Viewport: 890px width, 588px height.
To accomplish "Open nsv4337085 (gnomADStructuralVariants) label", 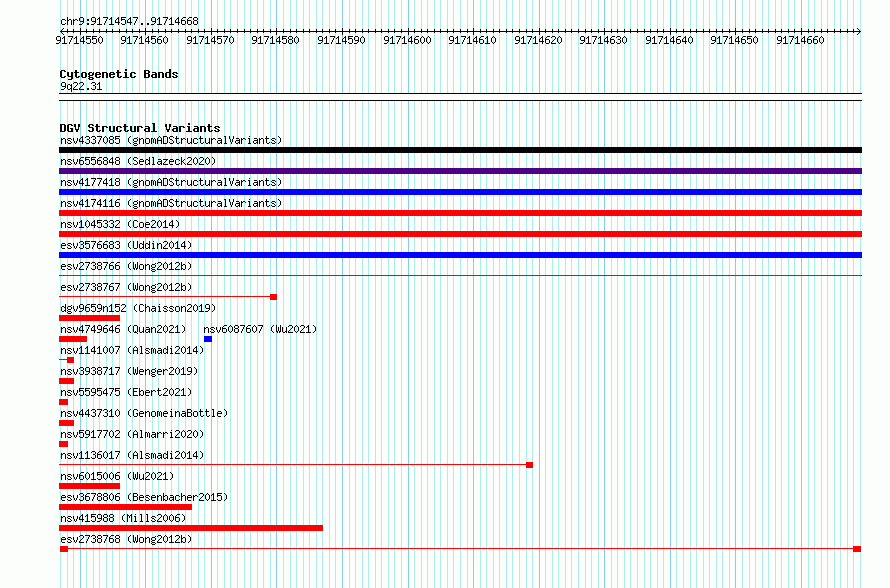I will (x=171, y=140).
